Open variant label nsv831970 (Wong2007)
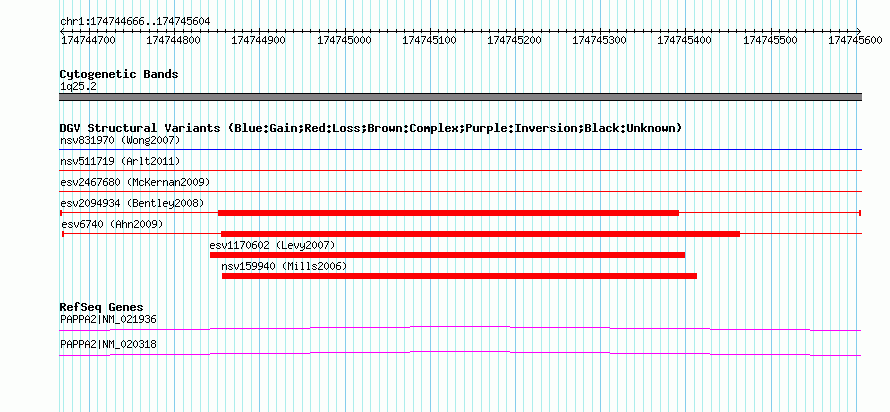Screen dimensions: 890x412 [x=120, y=140]
